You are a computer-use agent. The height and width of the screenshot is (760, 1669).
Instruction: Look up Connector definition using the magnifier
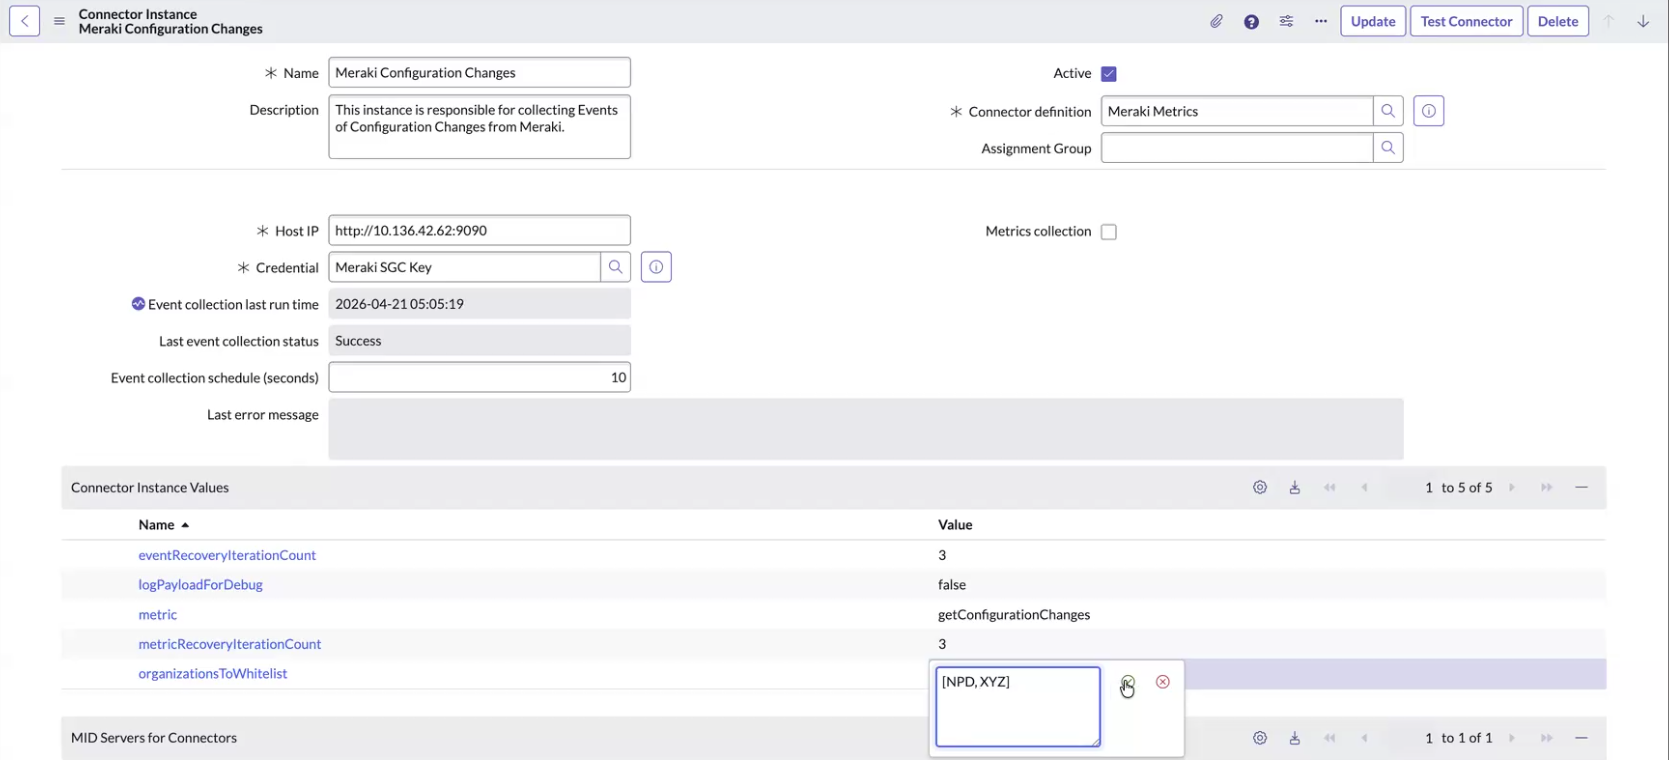1388,111
